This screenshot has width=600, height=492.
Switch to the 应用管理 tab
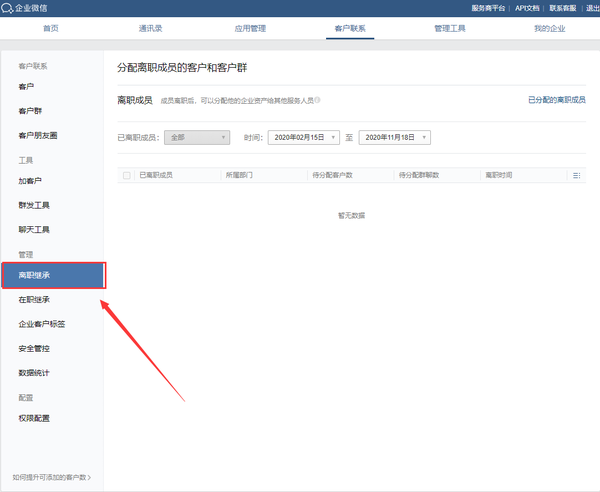click(250, 28)
